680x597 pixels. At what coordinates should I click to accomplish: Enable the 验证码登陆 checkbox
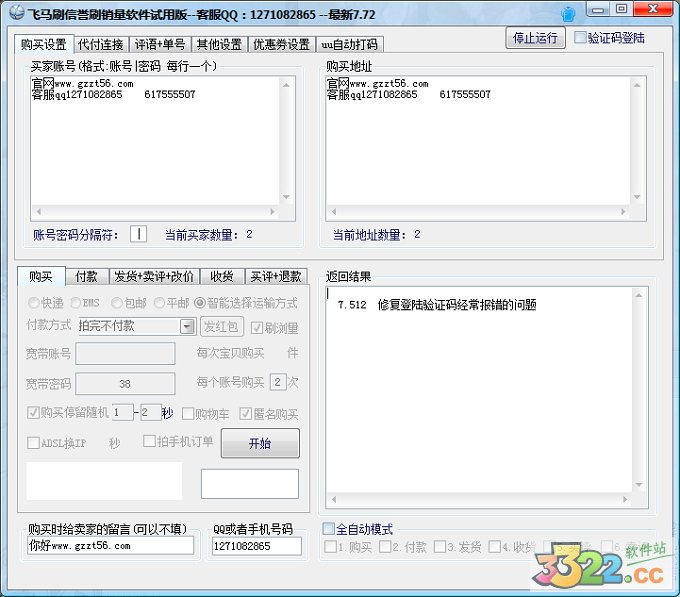click(x=580, y=37)
